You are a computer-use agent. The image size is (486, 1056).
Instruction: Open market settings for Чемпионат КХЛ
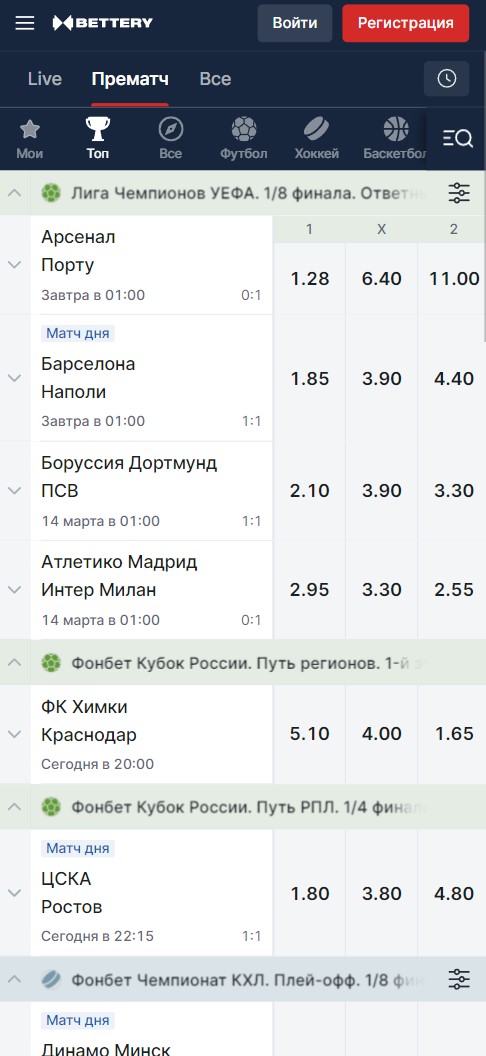tap(459, 979)
